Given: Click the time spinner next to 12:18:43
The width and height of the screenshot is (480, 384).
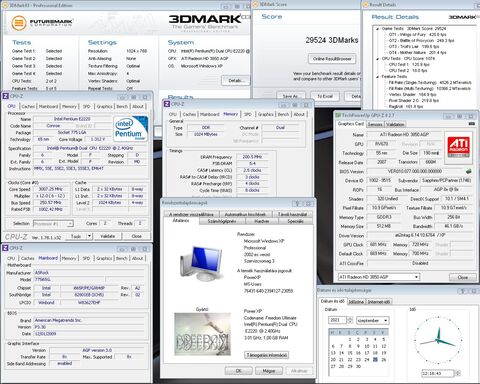Looking at the screenshot, I should 458,373.
